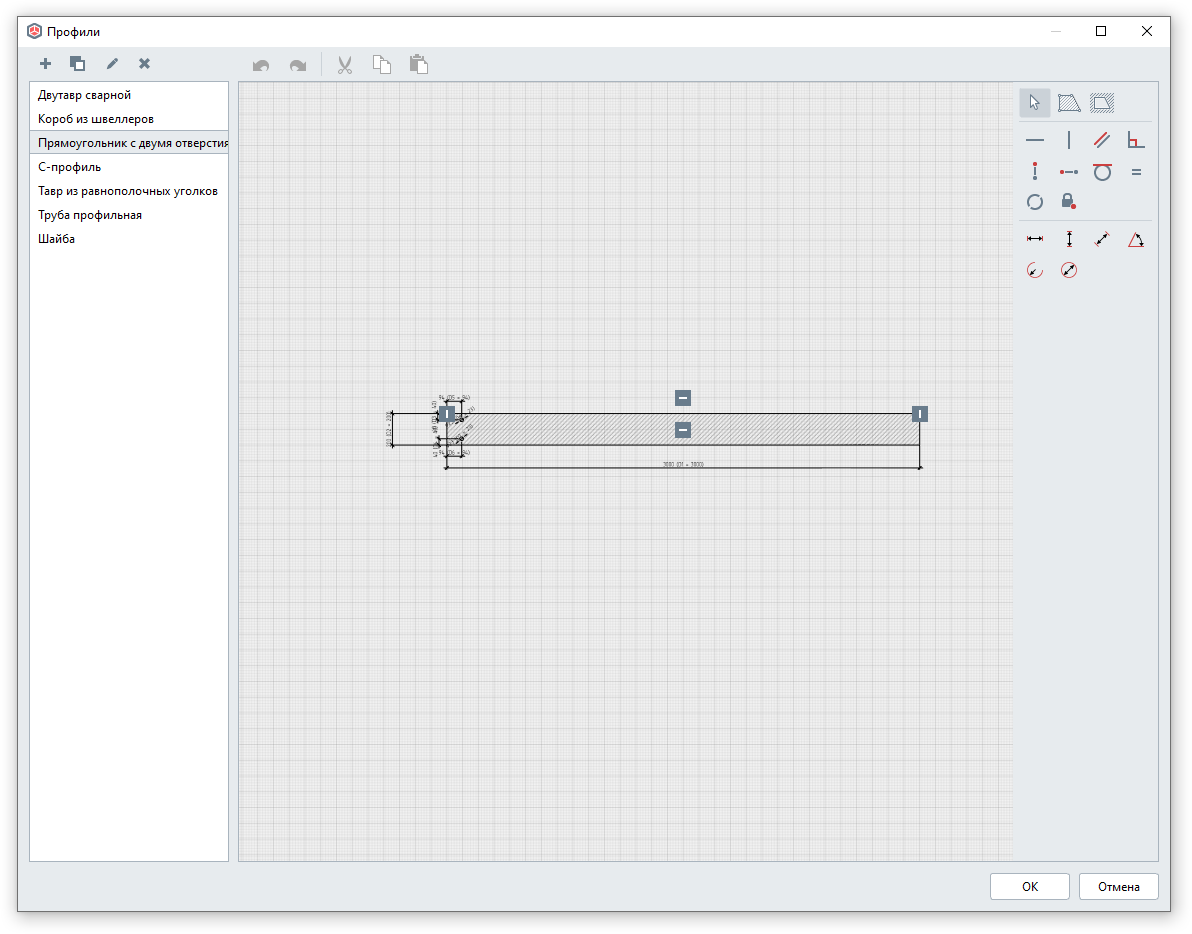The height and width of the screenshot is (934, 1192).
Task: Select 'Короб из швеллеров' profile
Action: (129, 119)
